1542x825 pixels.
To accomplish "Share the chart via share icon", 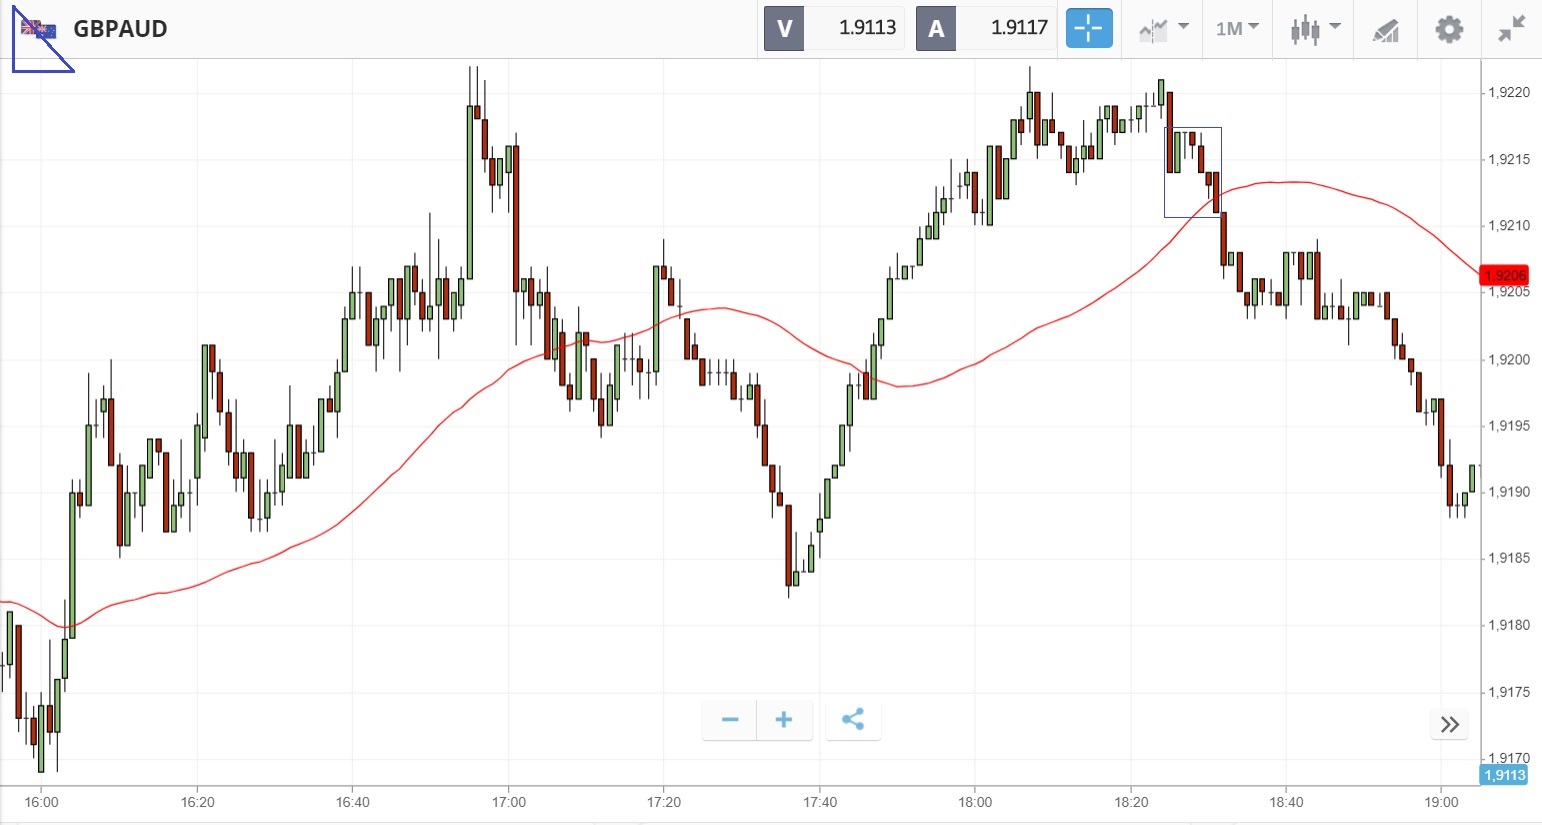I will tap(853, 720).
